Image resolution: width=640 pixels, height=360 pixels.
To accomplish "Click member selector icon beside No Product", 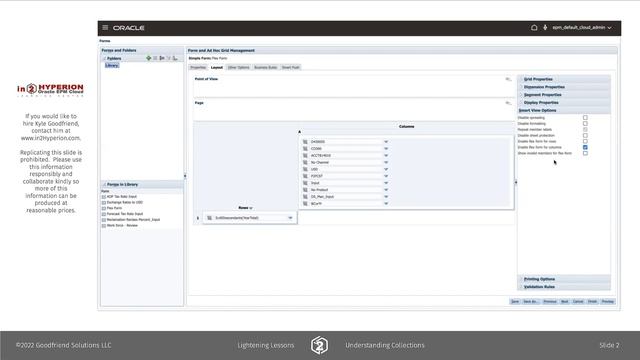I will click(305, 190).
